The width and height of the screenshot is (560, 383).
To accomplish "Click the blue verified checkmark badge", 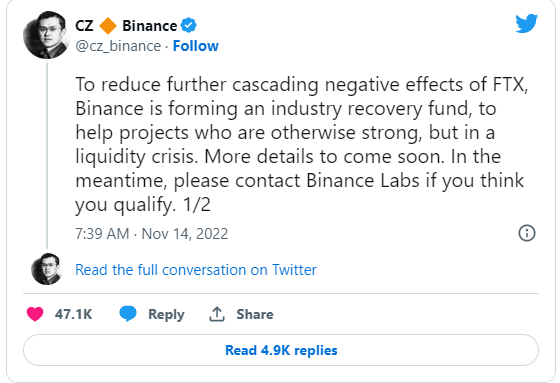I will [188, 25].
